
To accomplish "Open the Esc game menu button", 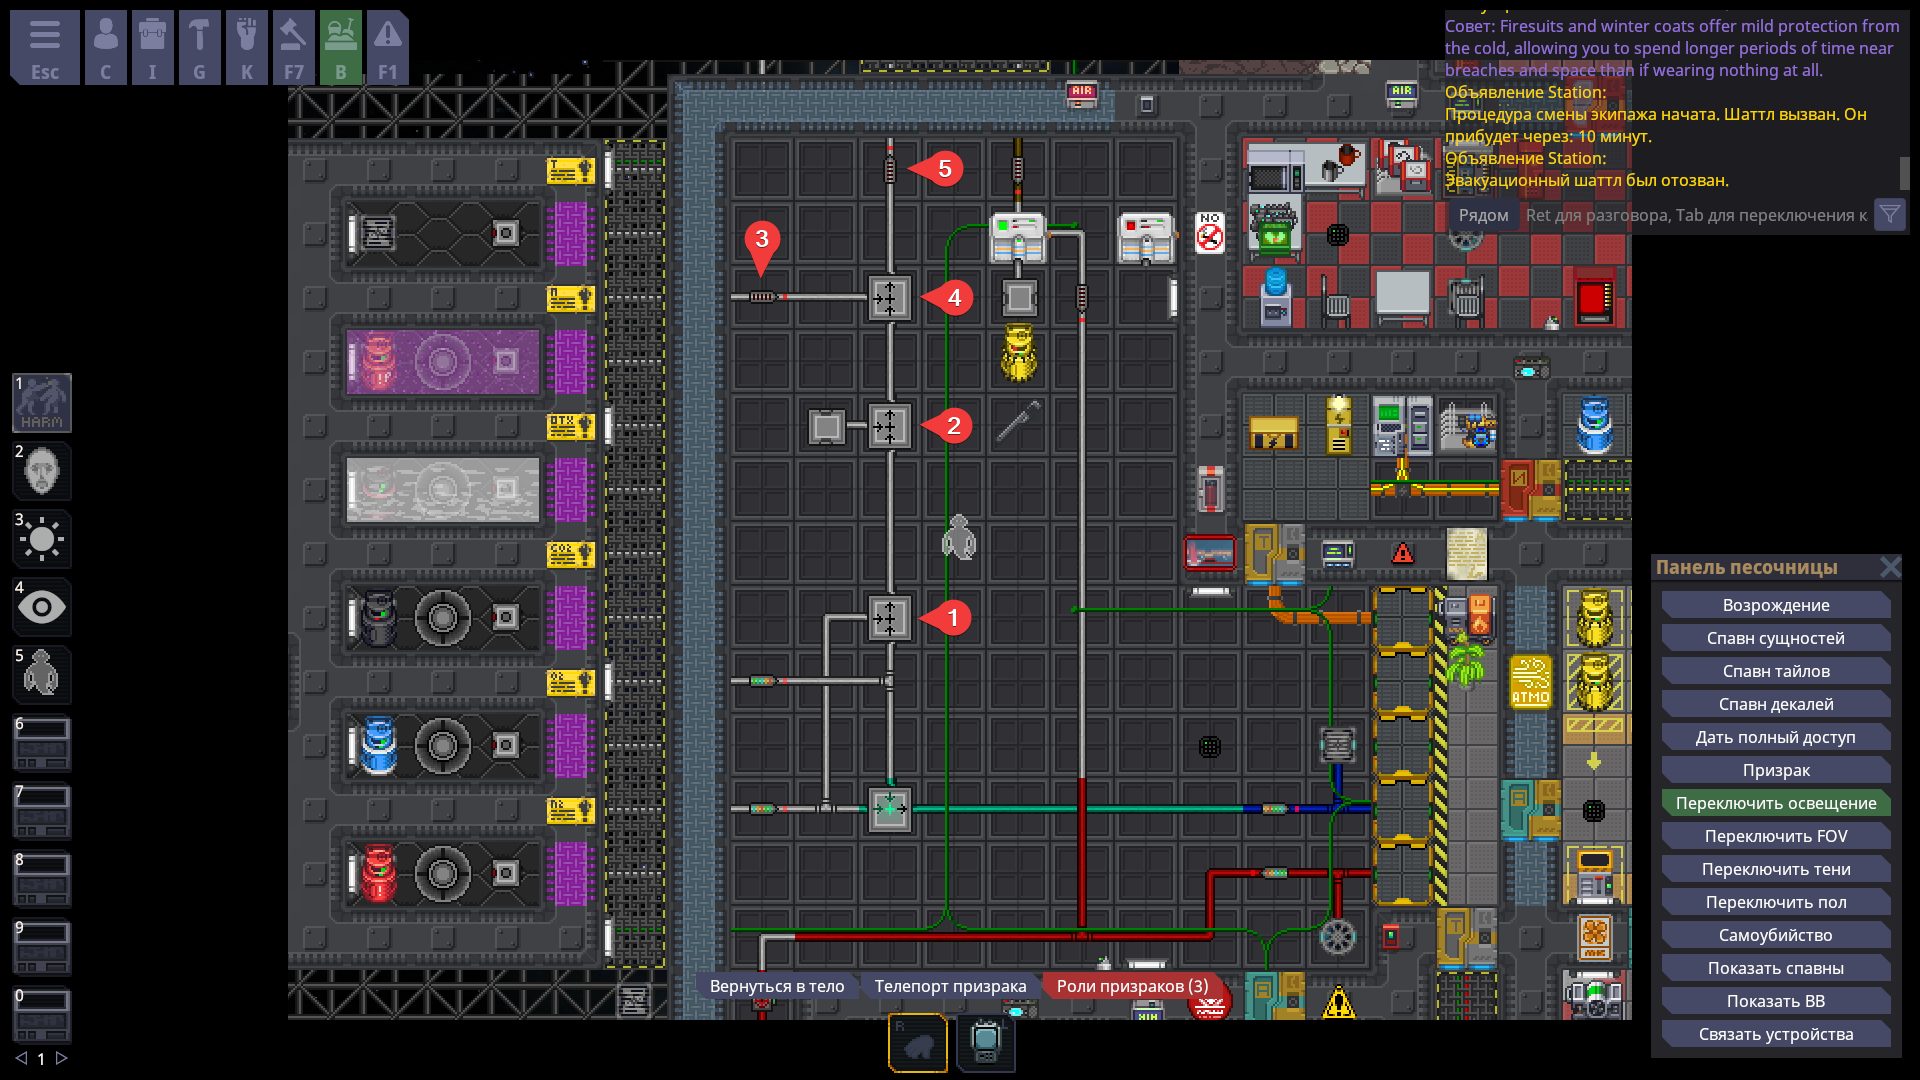I will [44, 48].
